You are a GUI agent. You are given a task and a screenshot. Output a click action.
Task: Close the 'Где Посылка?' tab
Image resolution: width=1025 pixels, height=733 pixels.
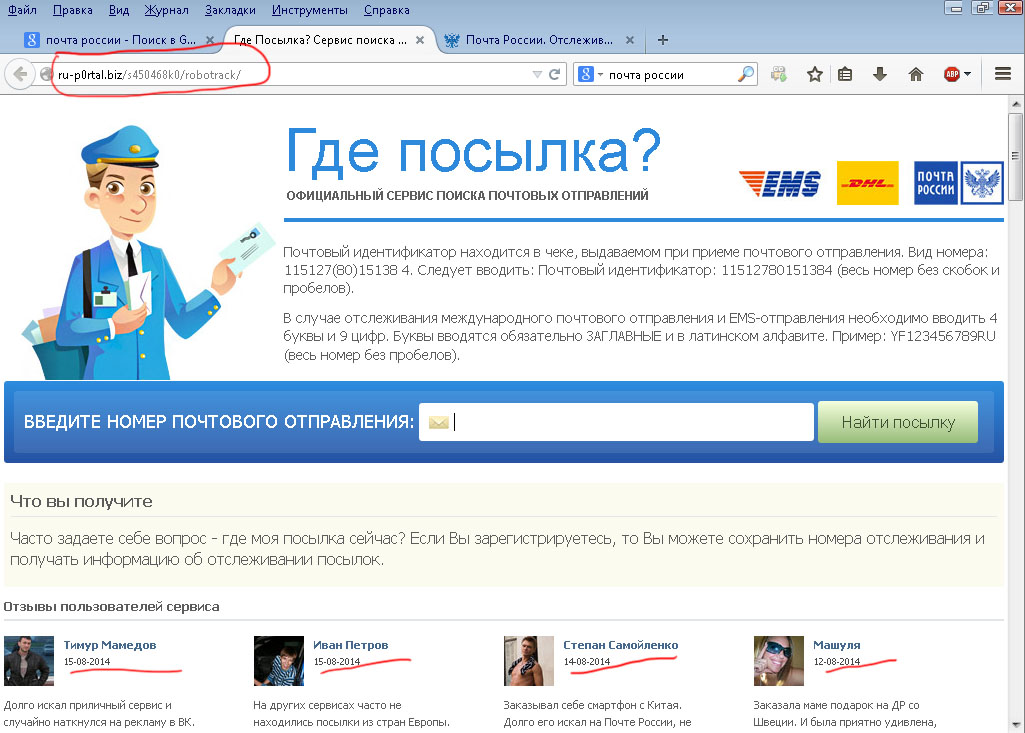pyautogui.click(x=420, y=40)
